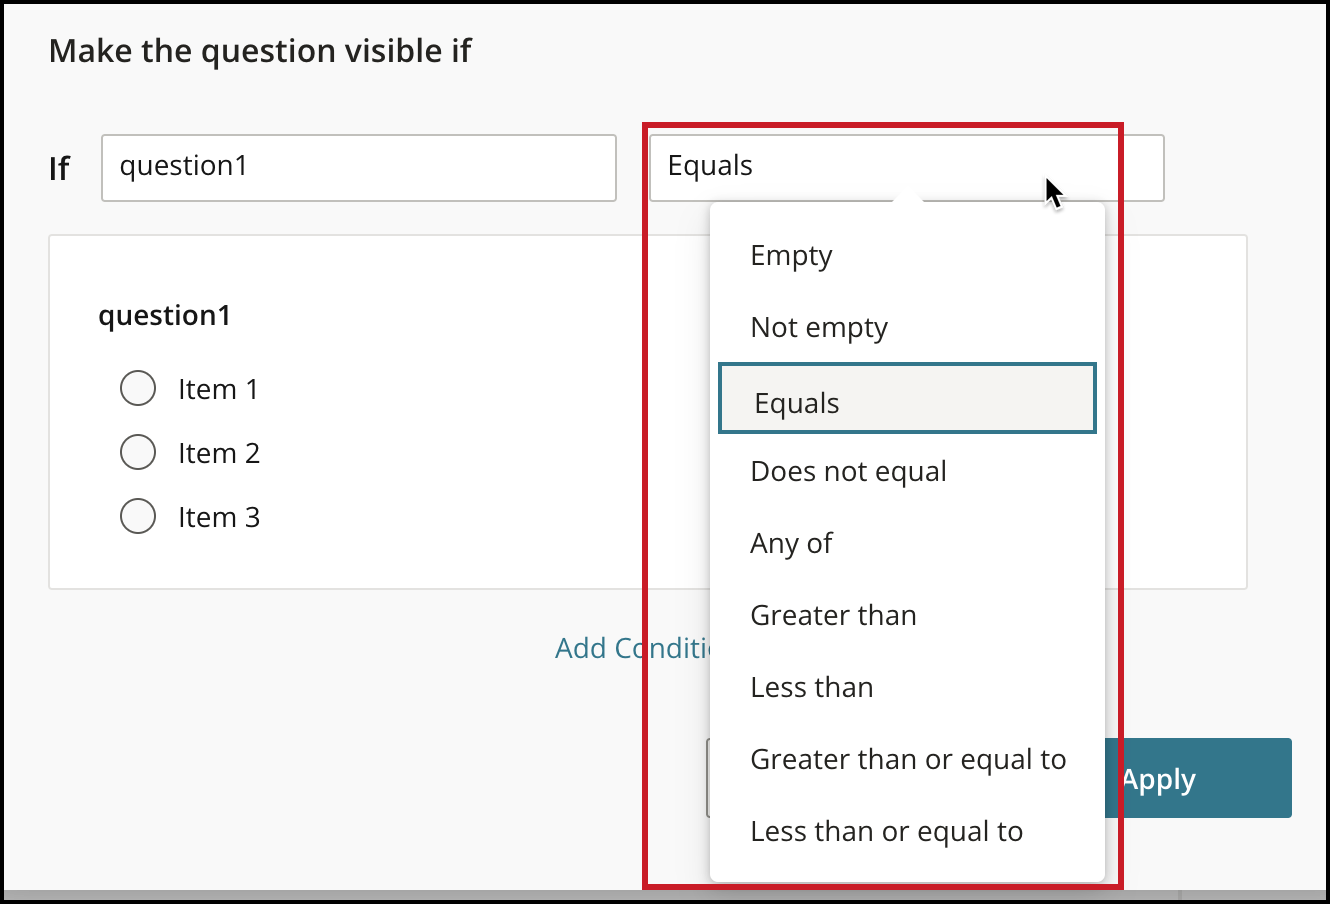Pick the highlighted Equals option
1330x904 pixels.
[x=907, y=398]
